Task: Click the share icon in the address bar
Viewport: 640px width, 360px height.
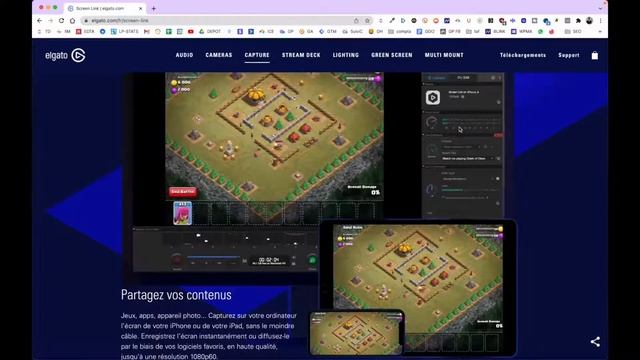Action: [x=356, y=20]
